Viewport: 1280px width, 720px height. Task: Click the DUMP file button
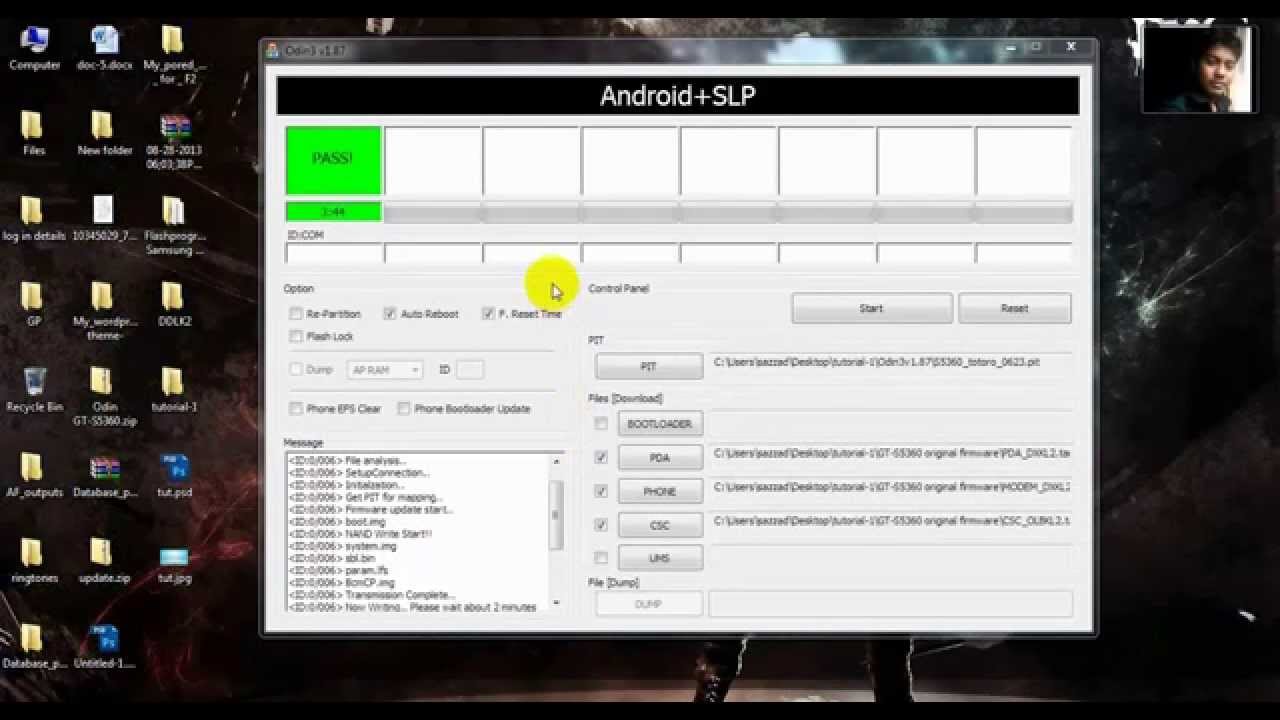tap(649, 604)
